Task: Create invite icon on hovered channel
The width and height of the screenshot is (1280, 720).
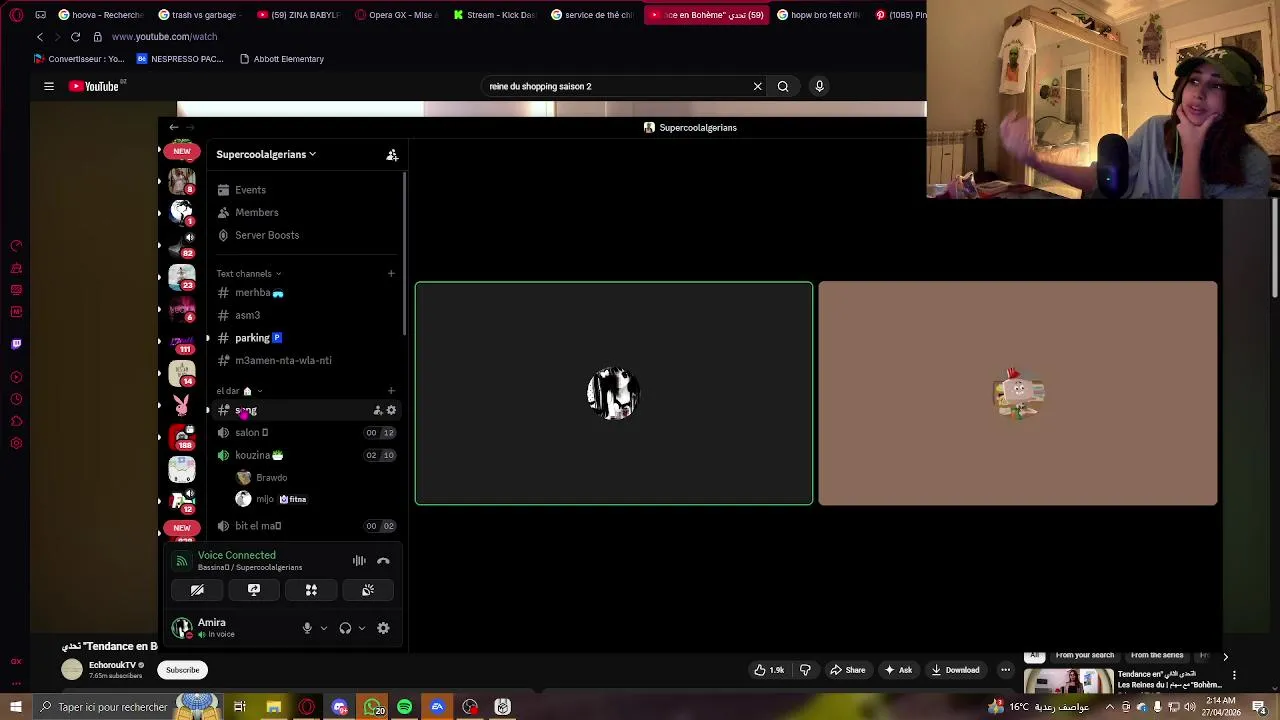Action: click(x=378, y=410)
